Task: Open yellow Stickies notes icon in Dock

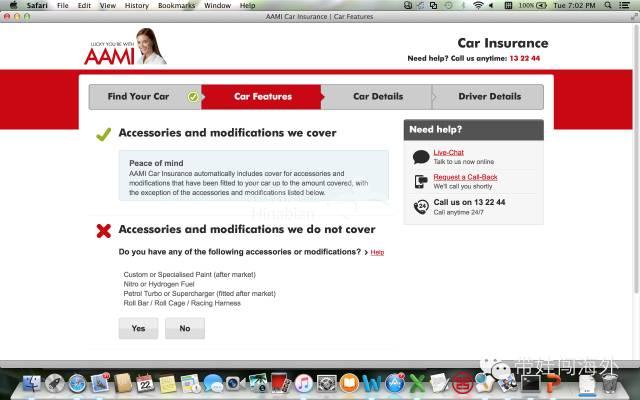Action: coord(167,384)
